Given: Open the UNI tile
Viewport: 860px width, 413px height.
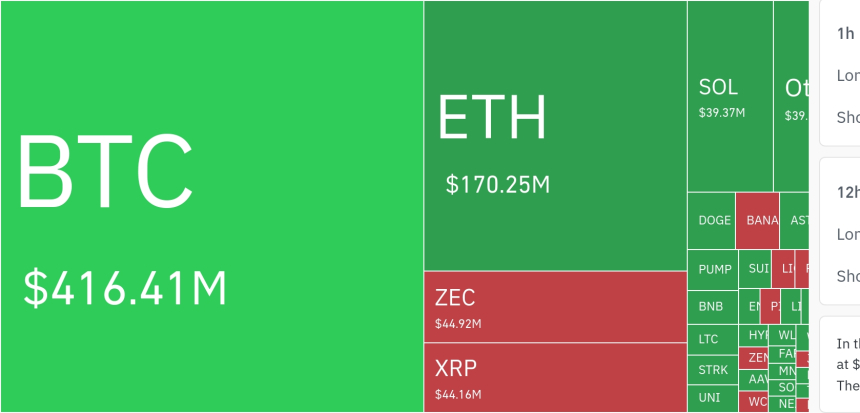Looking at the screenshot, I should [x=712, y=398].
